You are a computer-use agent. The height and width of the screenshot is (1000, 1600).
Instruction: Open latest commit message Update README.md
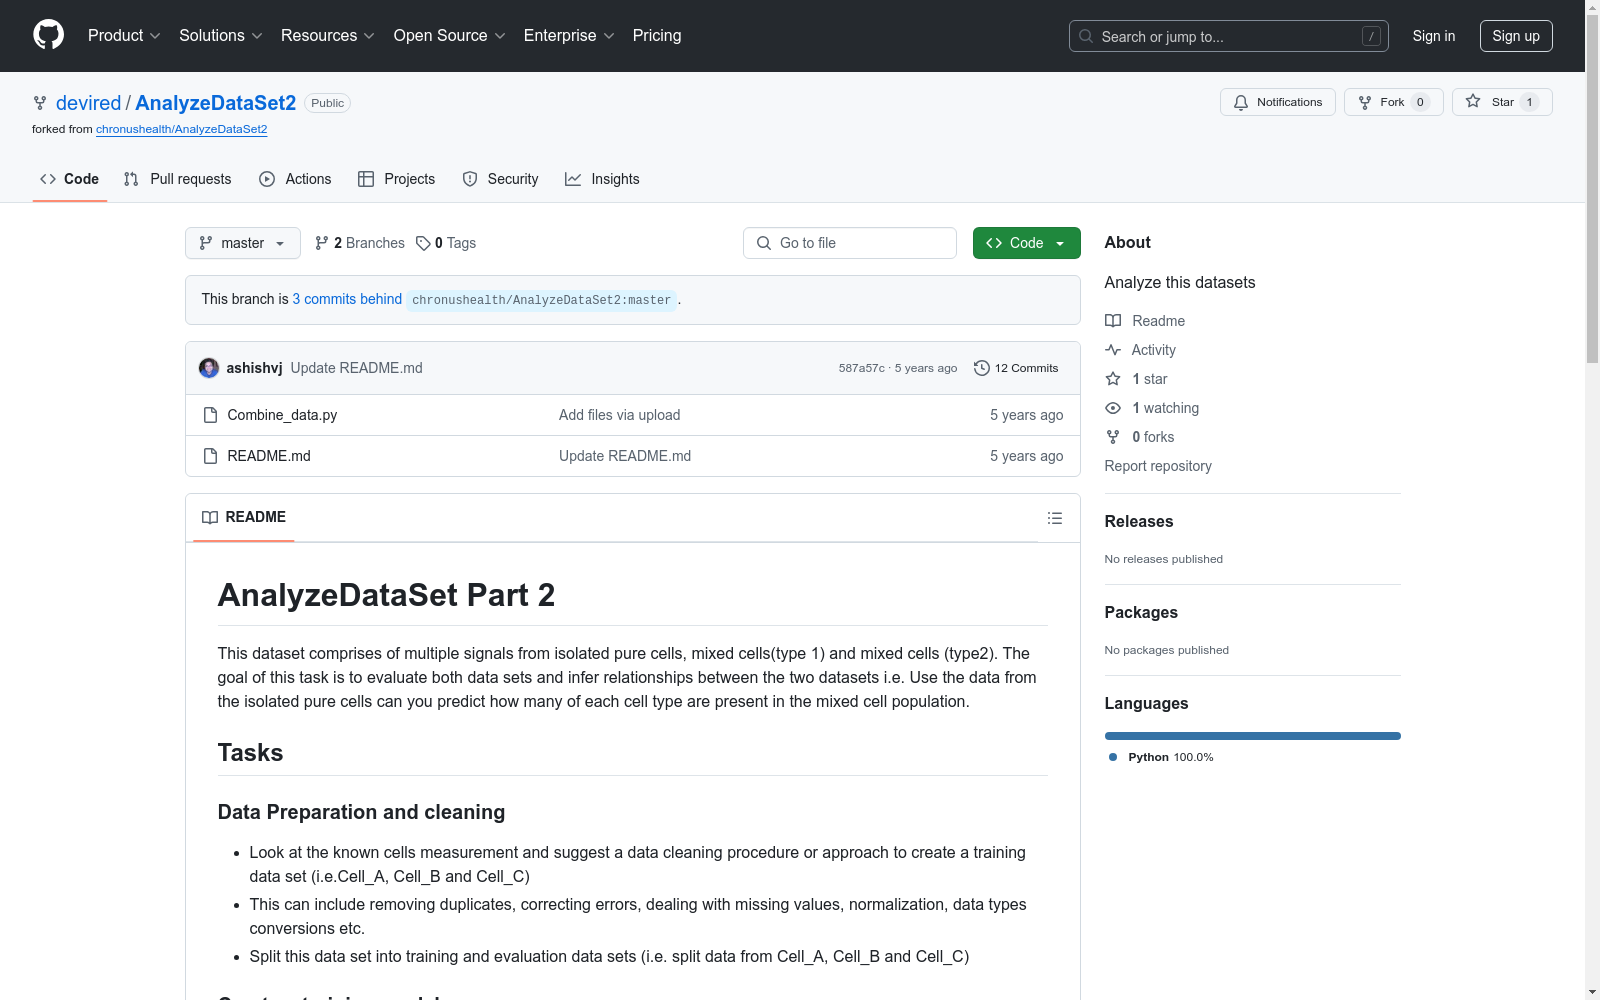coord(357,368)
